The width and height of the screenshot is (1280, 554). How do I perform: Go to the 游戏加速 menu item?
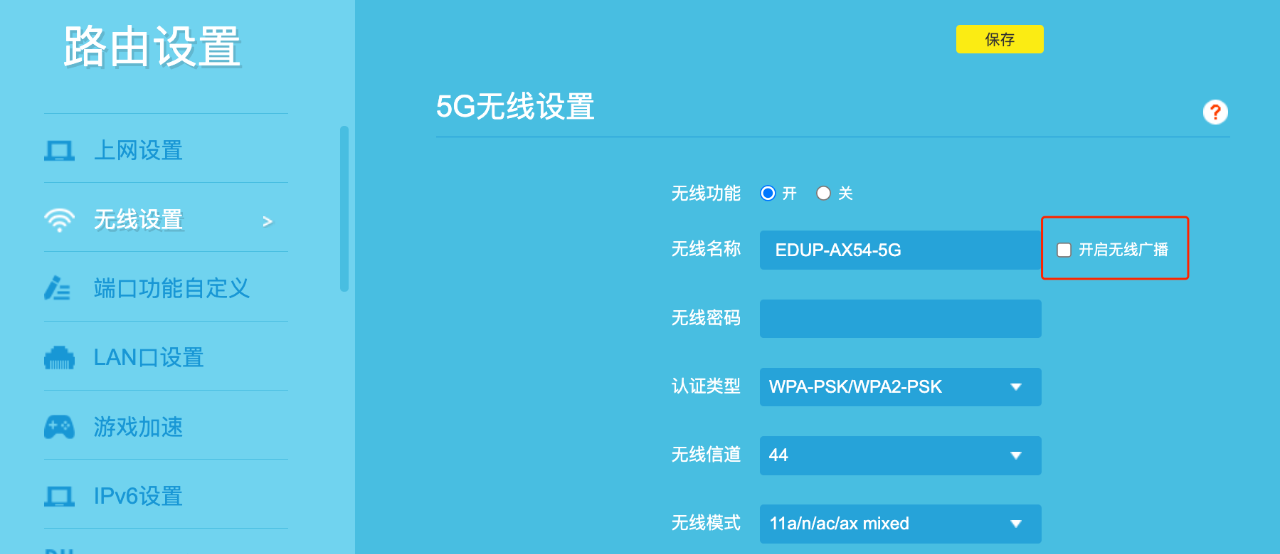(138, 427)
